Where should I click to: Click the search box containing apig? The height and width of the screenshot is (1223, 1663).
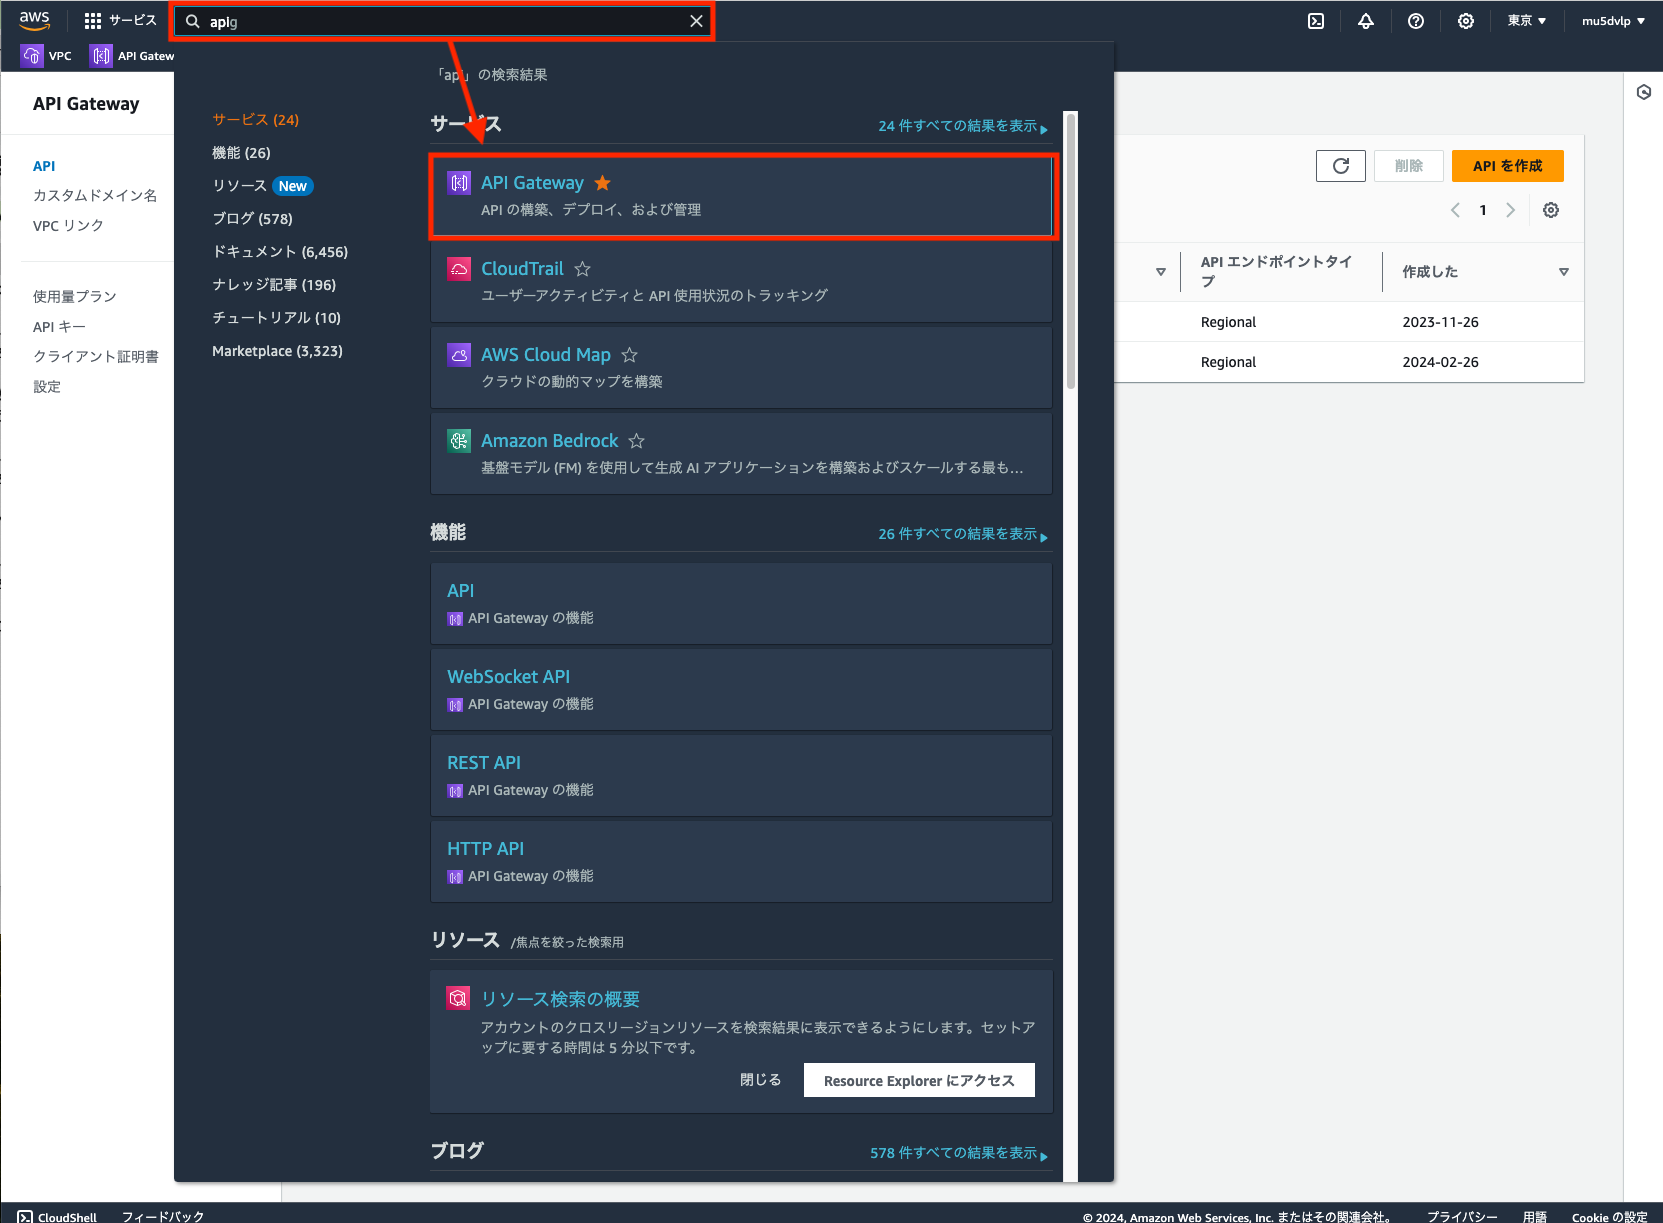[x=442, y=21]
